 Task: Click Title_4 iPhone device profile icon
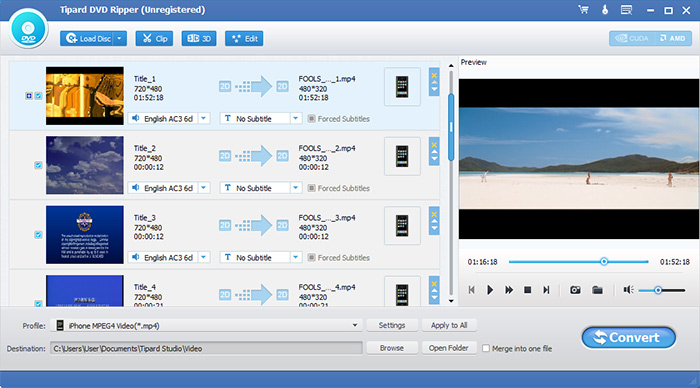[402, 292]
